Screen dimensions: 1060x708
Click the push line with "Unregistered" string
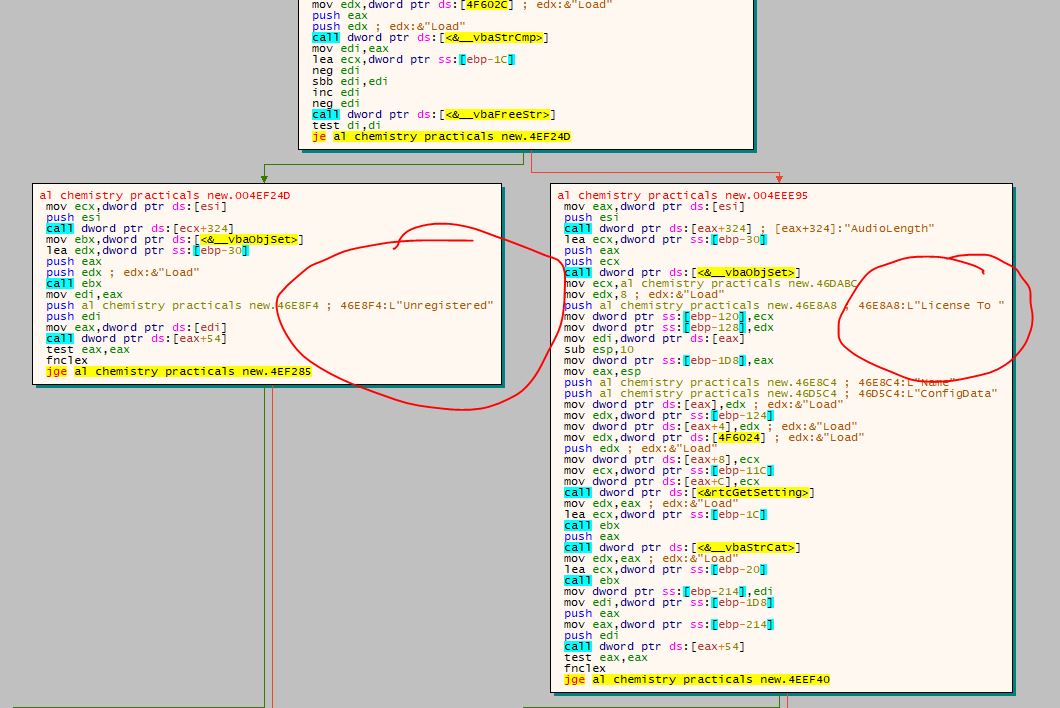click(x=269, y=306)
